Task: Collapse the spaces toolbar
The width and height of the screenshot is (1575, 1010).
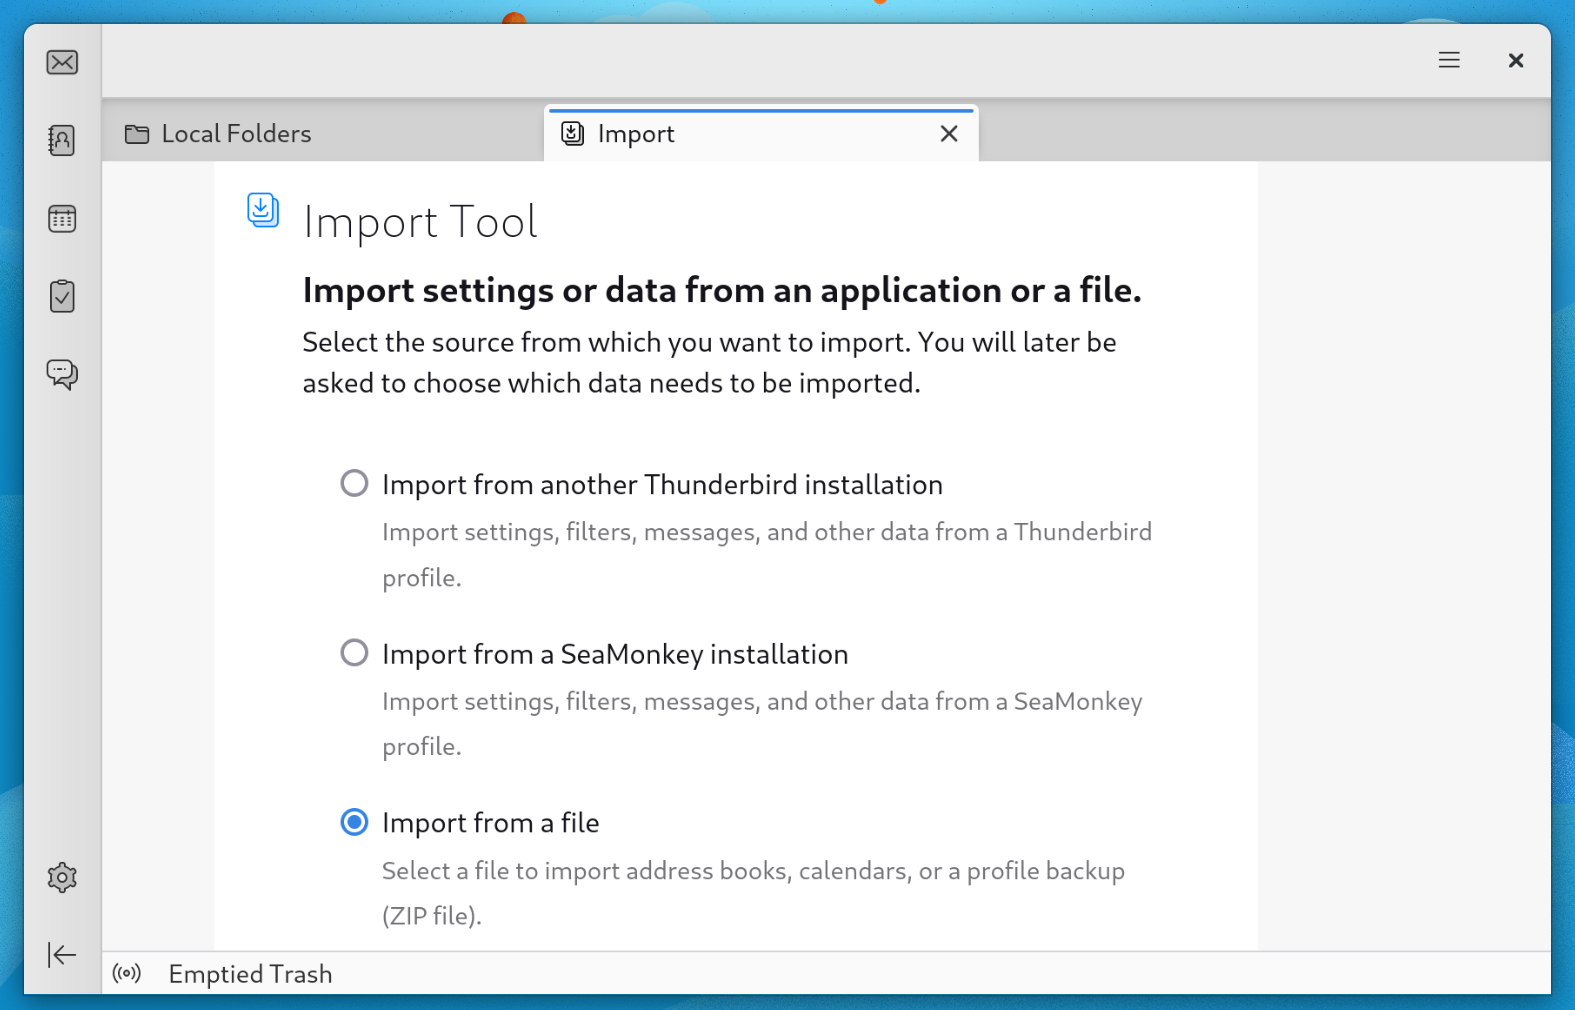Action: pyautogui.click(x=62, y=955)
